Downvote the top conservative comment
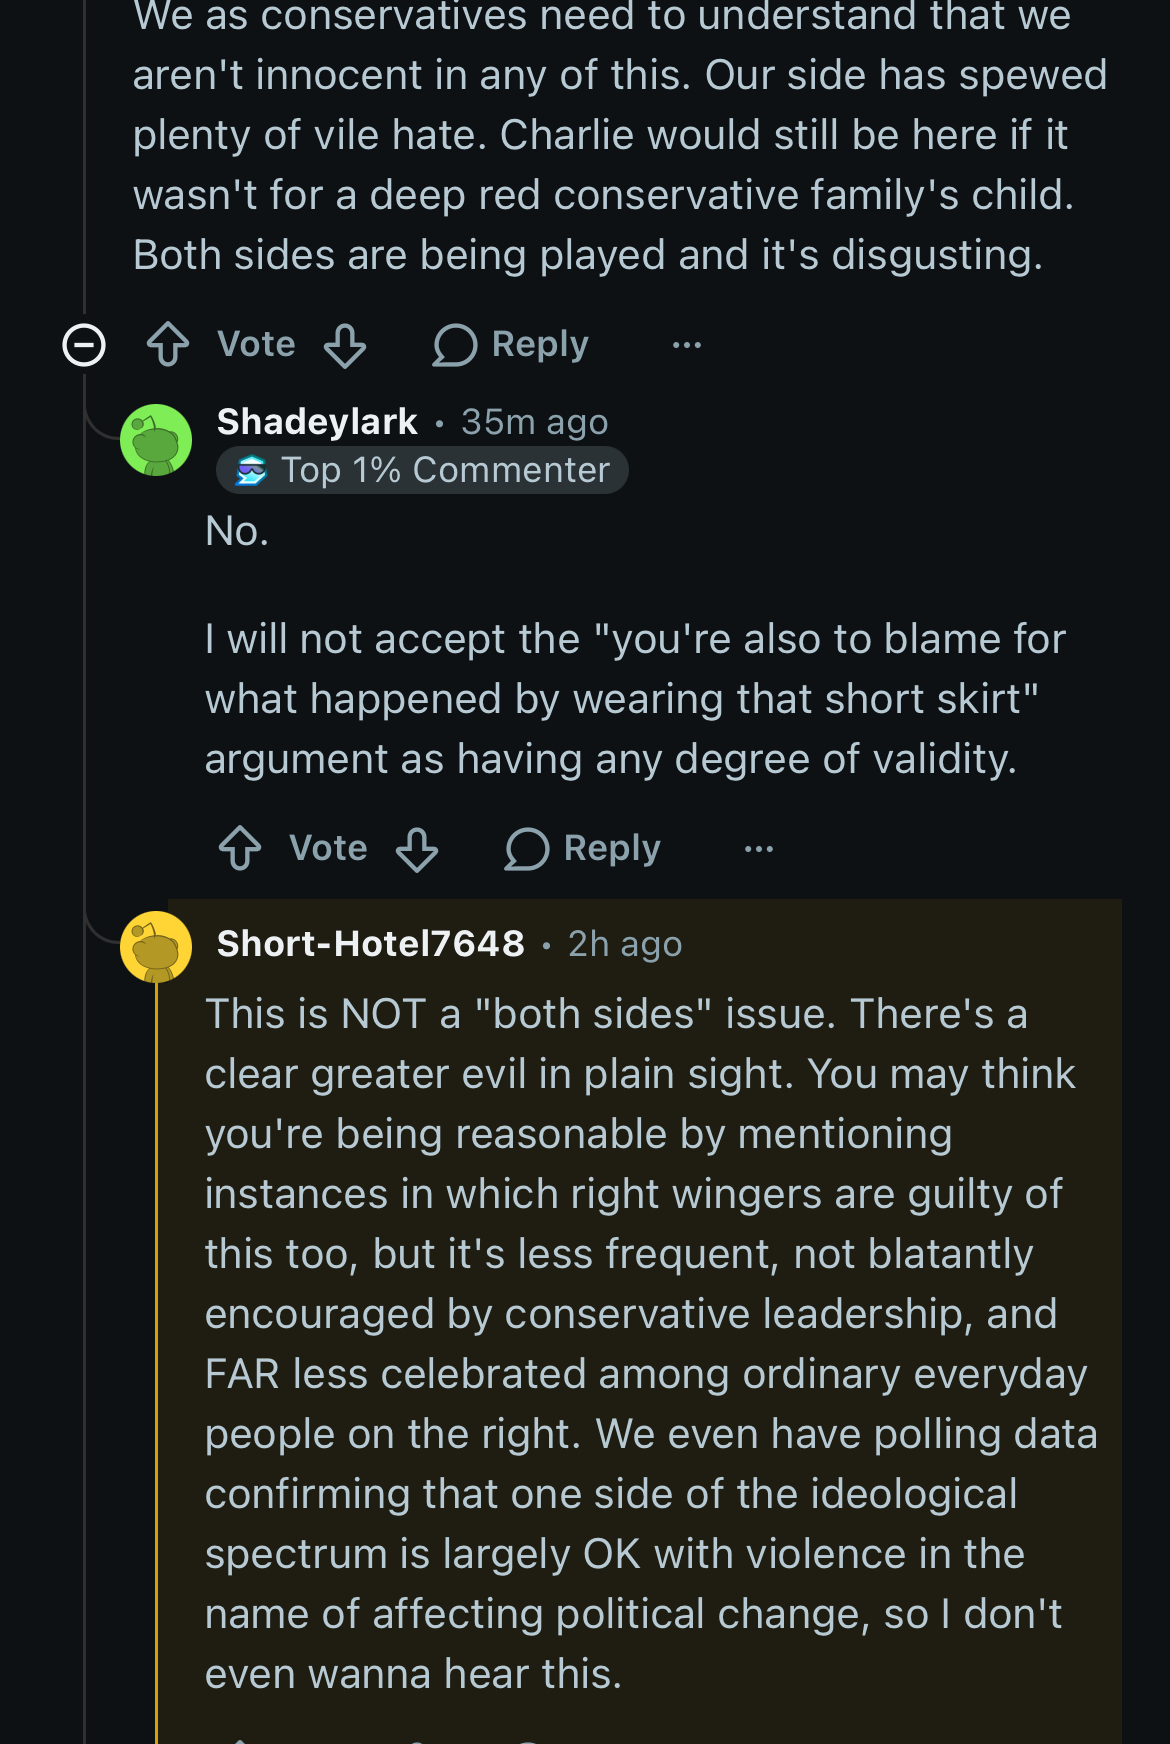This screenshot has width=1170, height=1744. tap(345, 345)
